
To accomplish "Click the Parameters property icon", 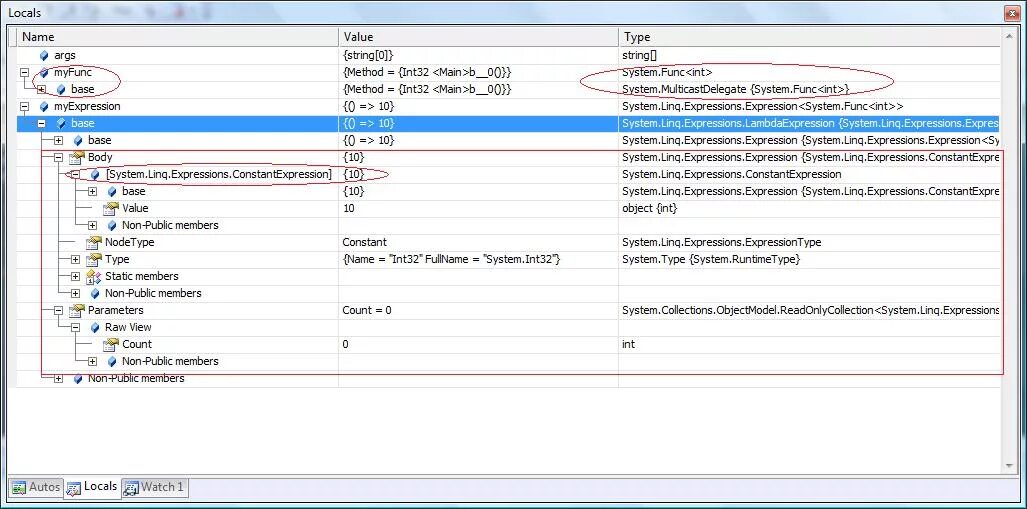I will click(77, 311).
